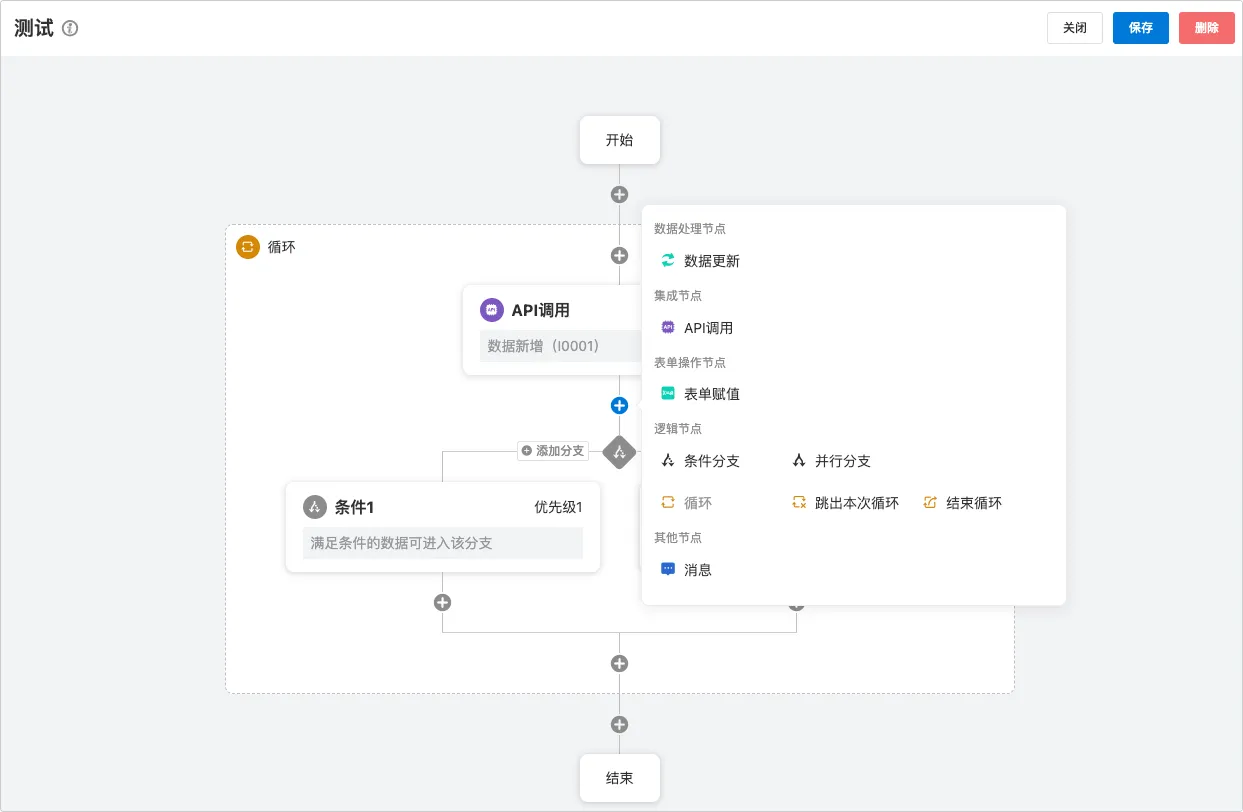This screenshot has height=812, width=1243.
Task: Click the 循环 container label text
Action: pyautogui.click(x=282, y=246)
